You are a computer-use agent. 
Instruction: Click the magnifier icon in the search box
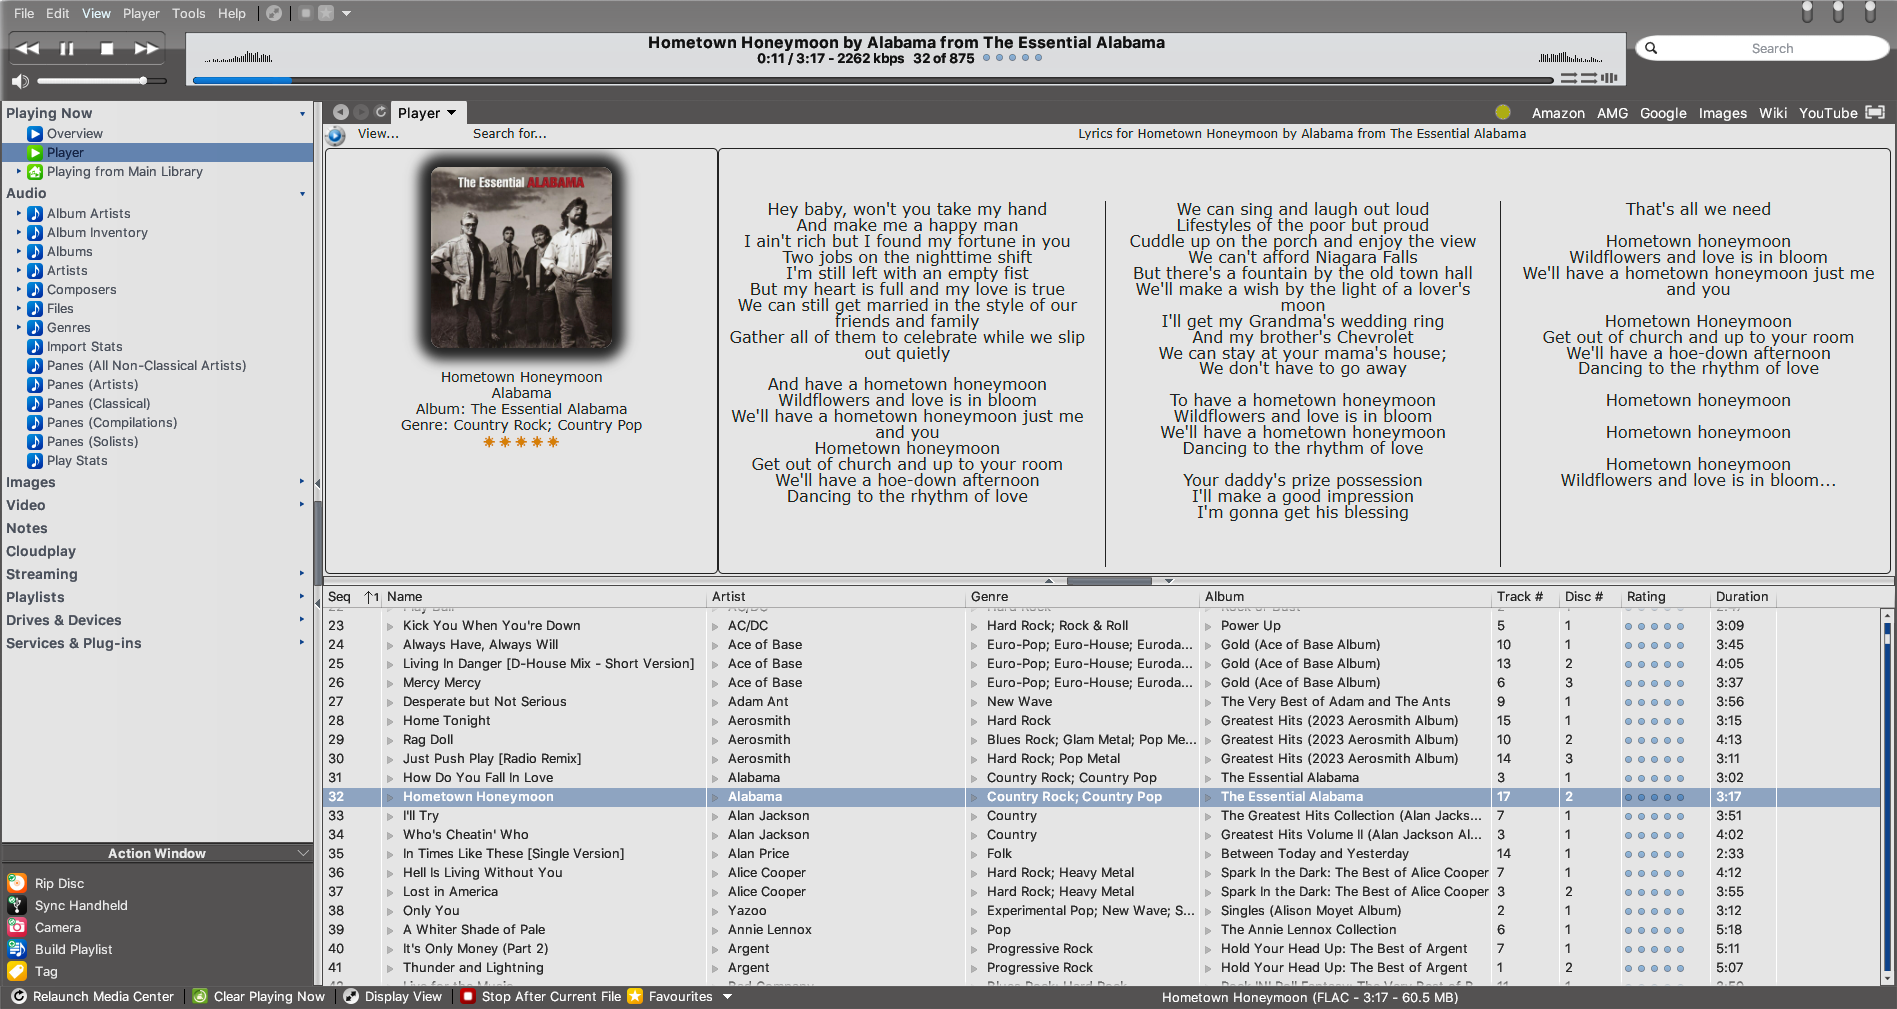coord(1651,48)
